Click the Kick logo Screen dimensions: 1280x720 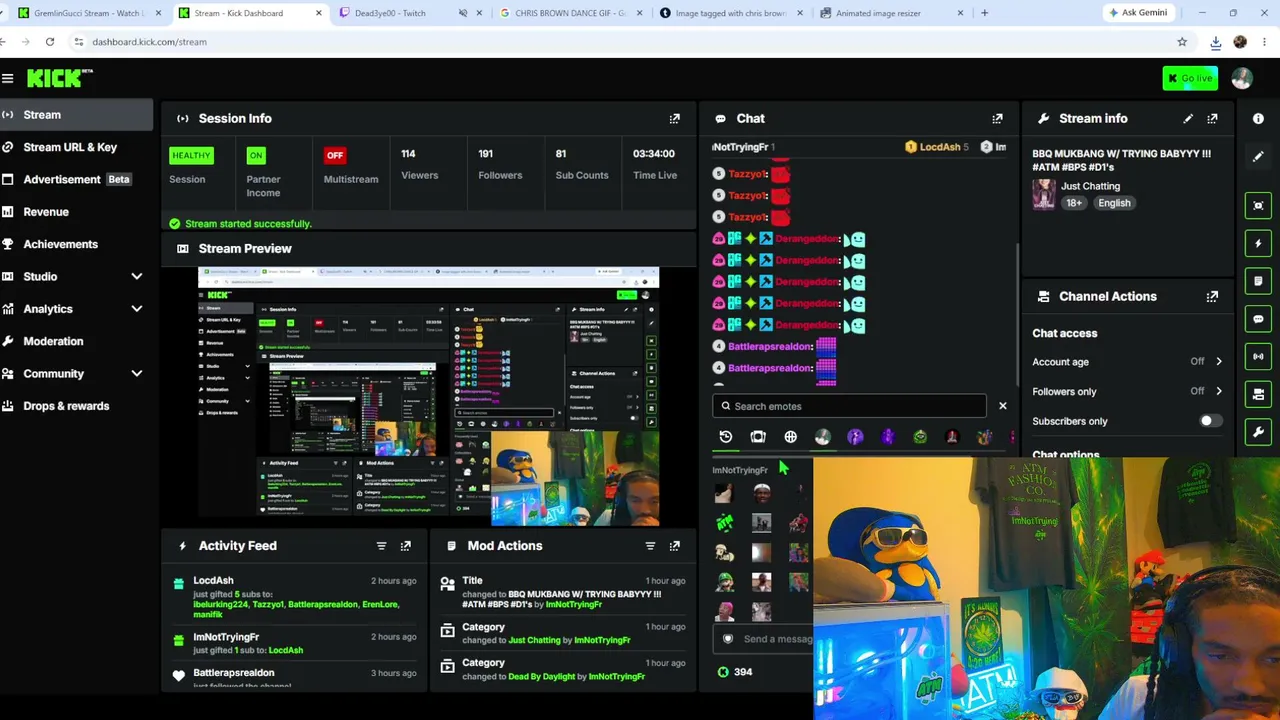[60, 78]
